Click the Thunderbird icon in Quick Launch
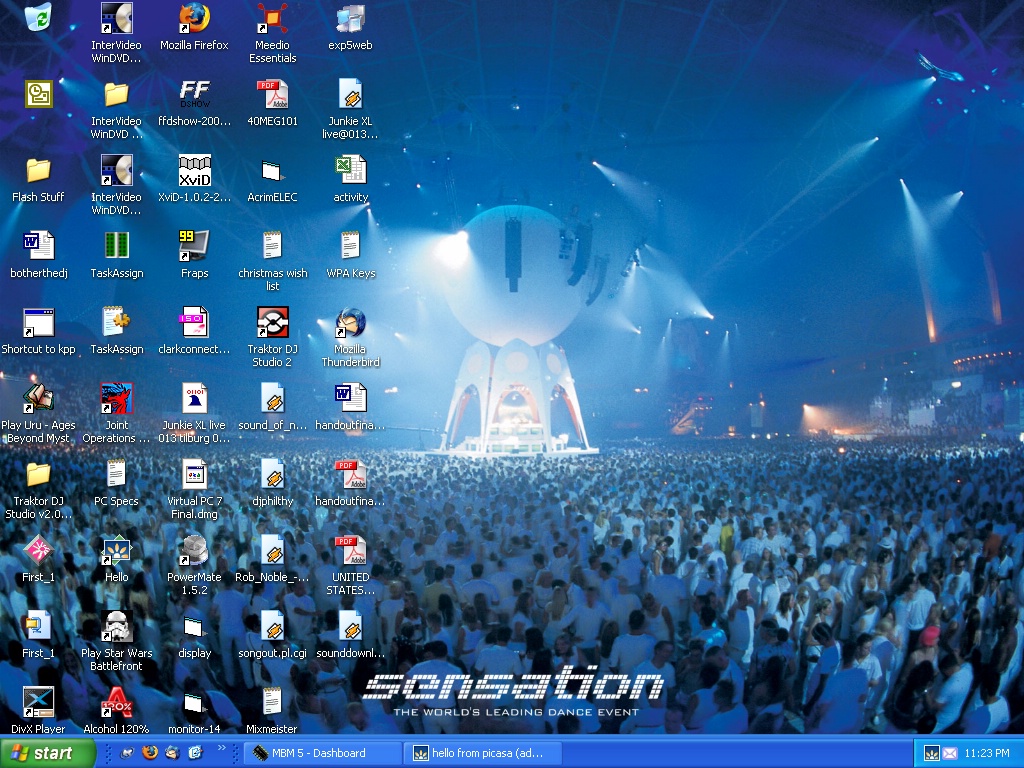 pos(172,753)
